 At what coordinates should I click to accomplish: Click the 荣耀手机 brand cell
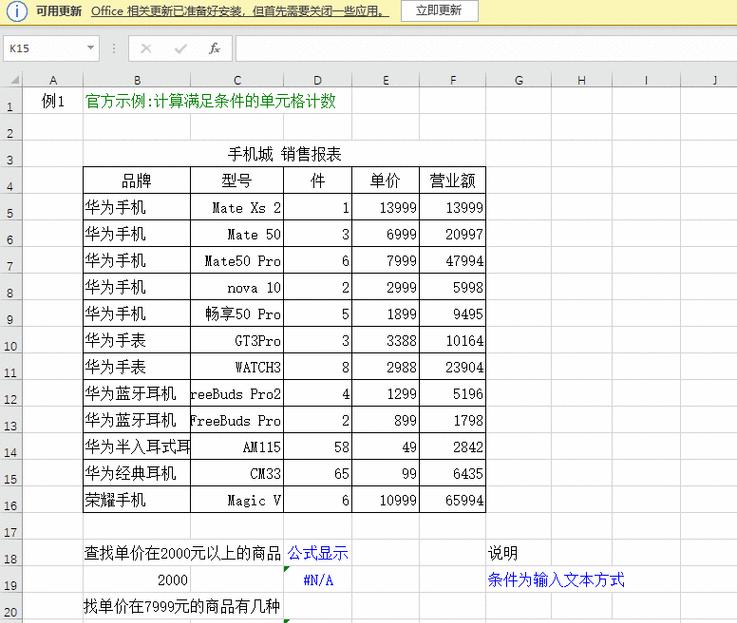pos(137,500)
